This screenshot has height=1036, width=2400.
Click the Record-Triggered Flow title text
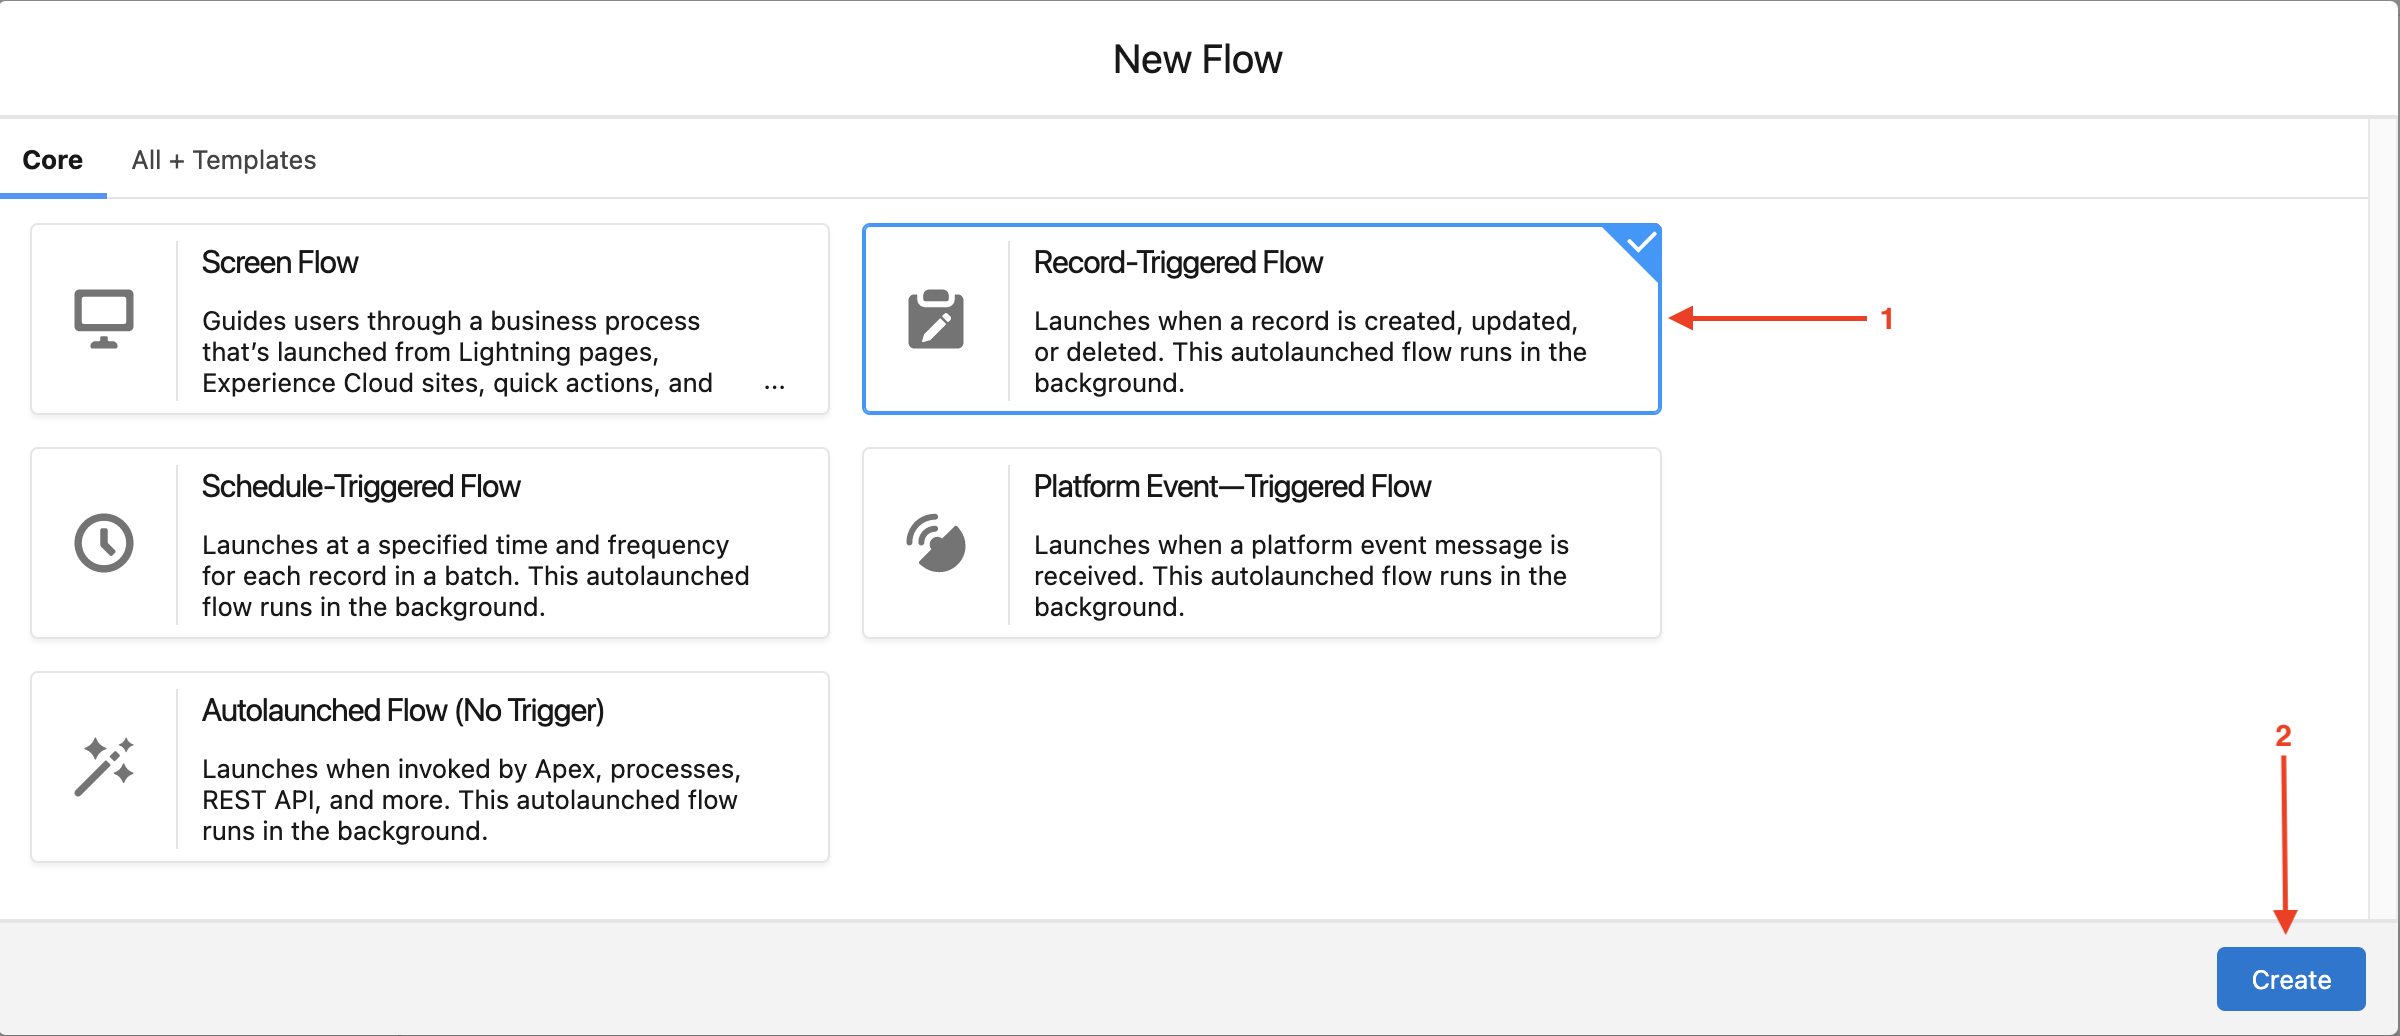tap(1178, 262)
